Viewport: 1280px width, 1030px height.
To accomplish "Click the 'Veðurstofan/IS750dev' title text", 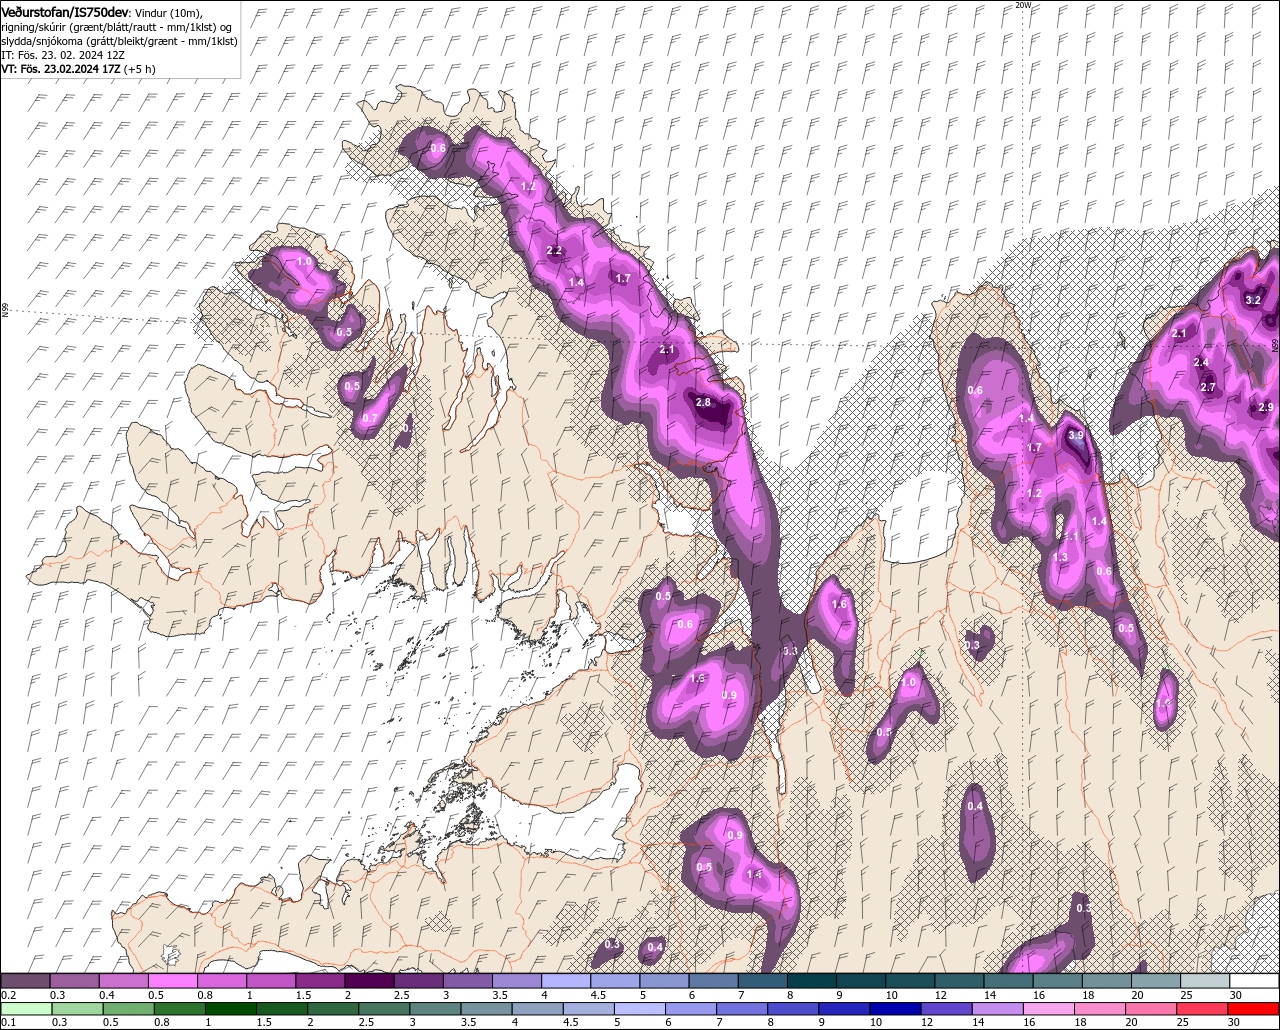I will pos(64,11).
